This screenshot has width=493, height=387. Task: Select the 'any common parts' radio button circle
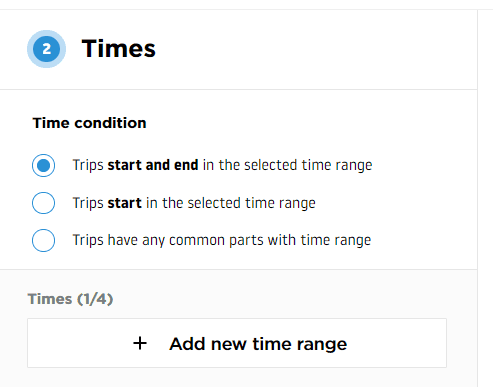coord(43,240)
